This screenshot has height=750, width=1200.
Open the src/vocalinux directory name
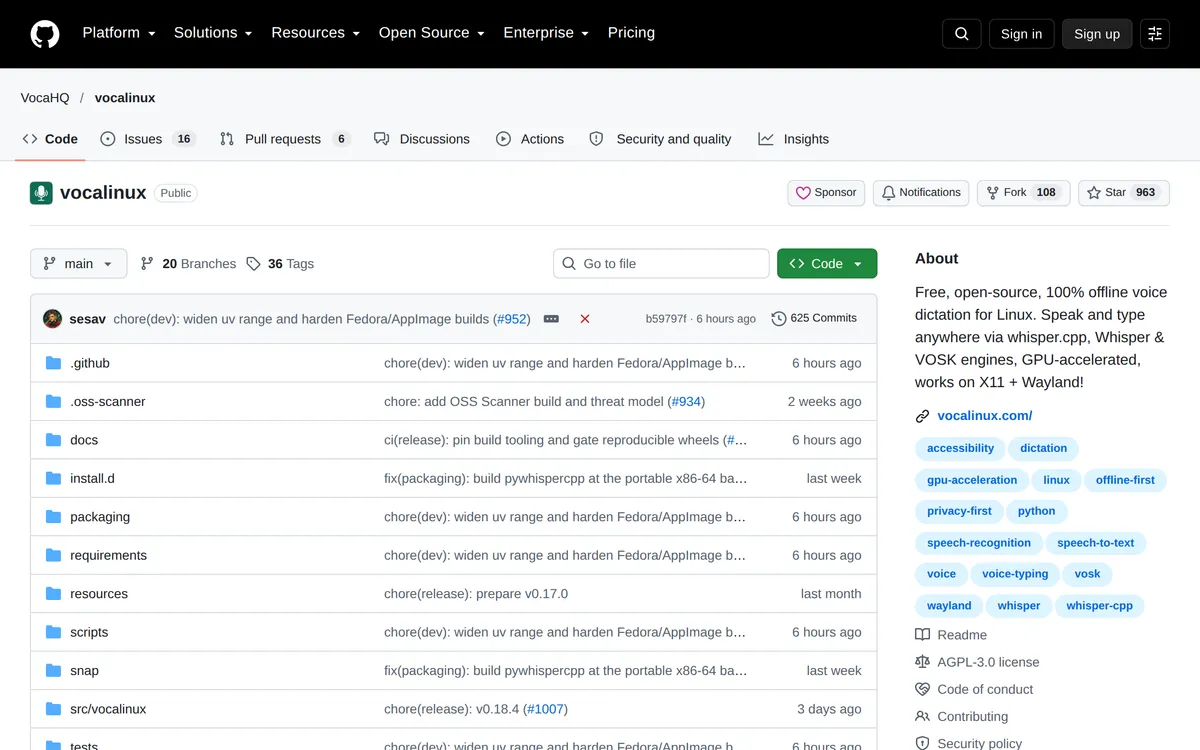[108, 709]
